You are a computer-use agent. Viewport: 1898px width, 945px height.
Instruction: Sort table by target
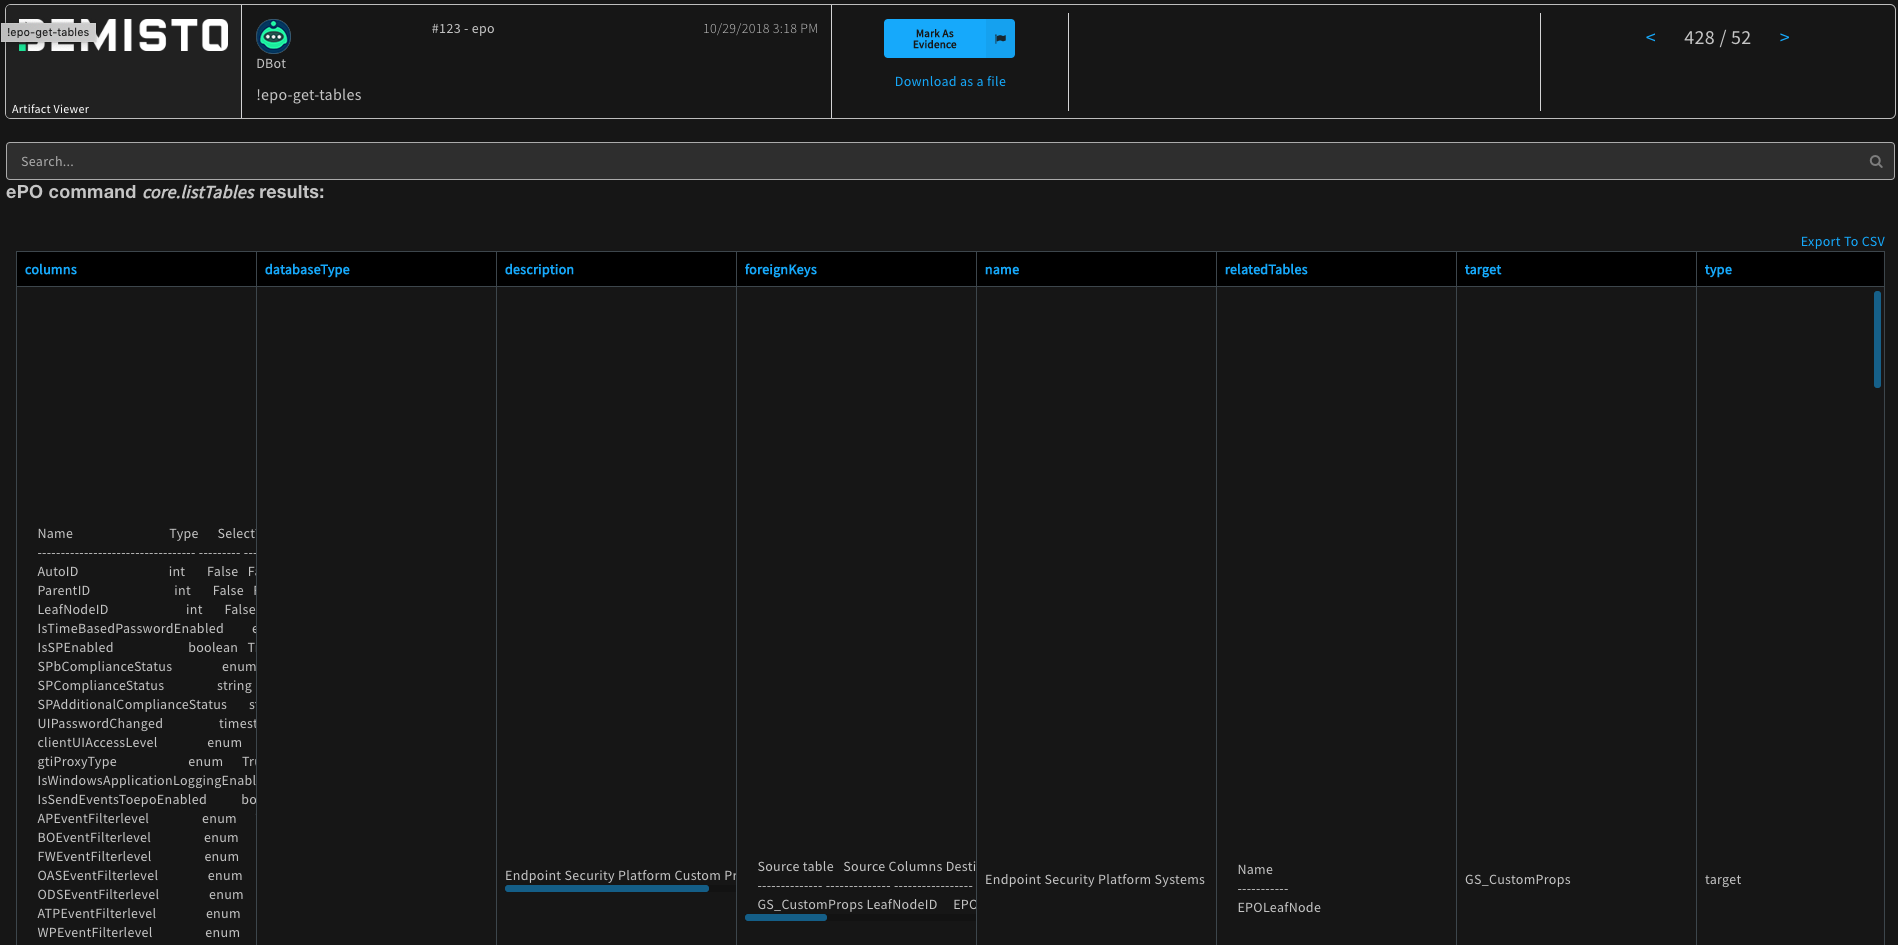[1483, 269]
